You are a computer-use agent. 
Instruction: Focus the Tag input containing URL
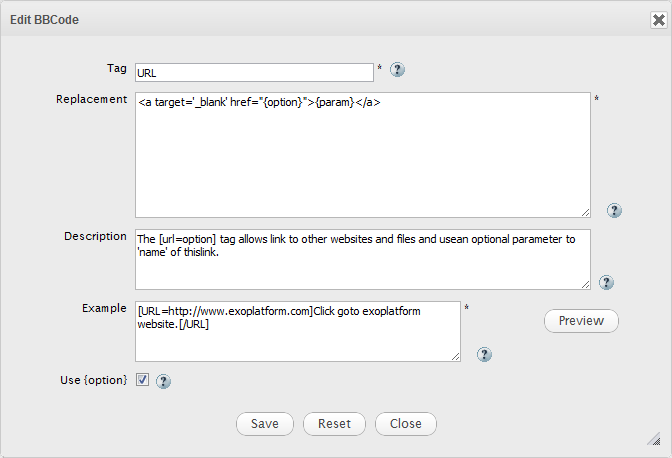point(254,72)
